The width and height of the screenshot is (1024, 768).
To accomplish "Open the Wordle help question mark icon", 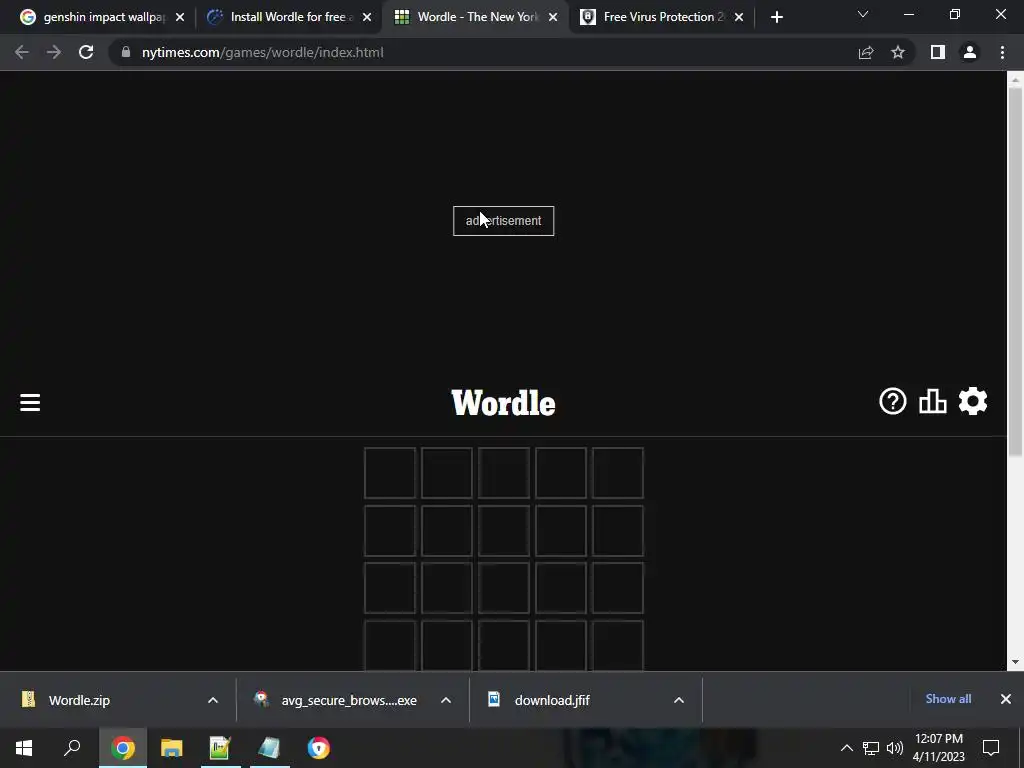I will (x=892, y=401).
